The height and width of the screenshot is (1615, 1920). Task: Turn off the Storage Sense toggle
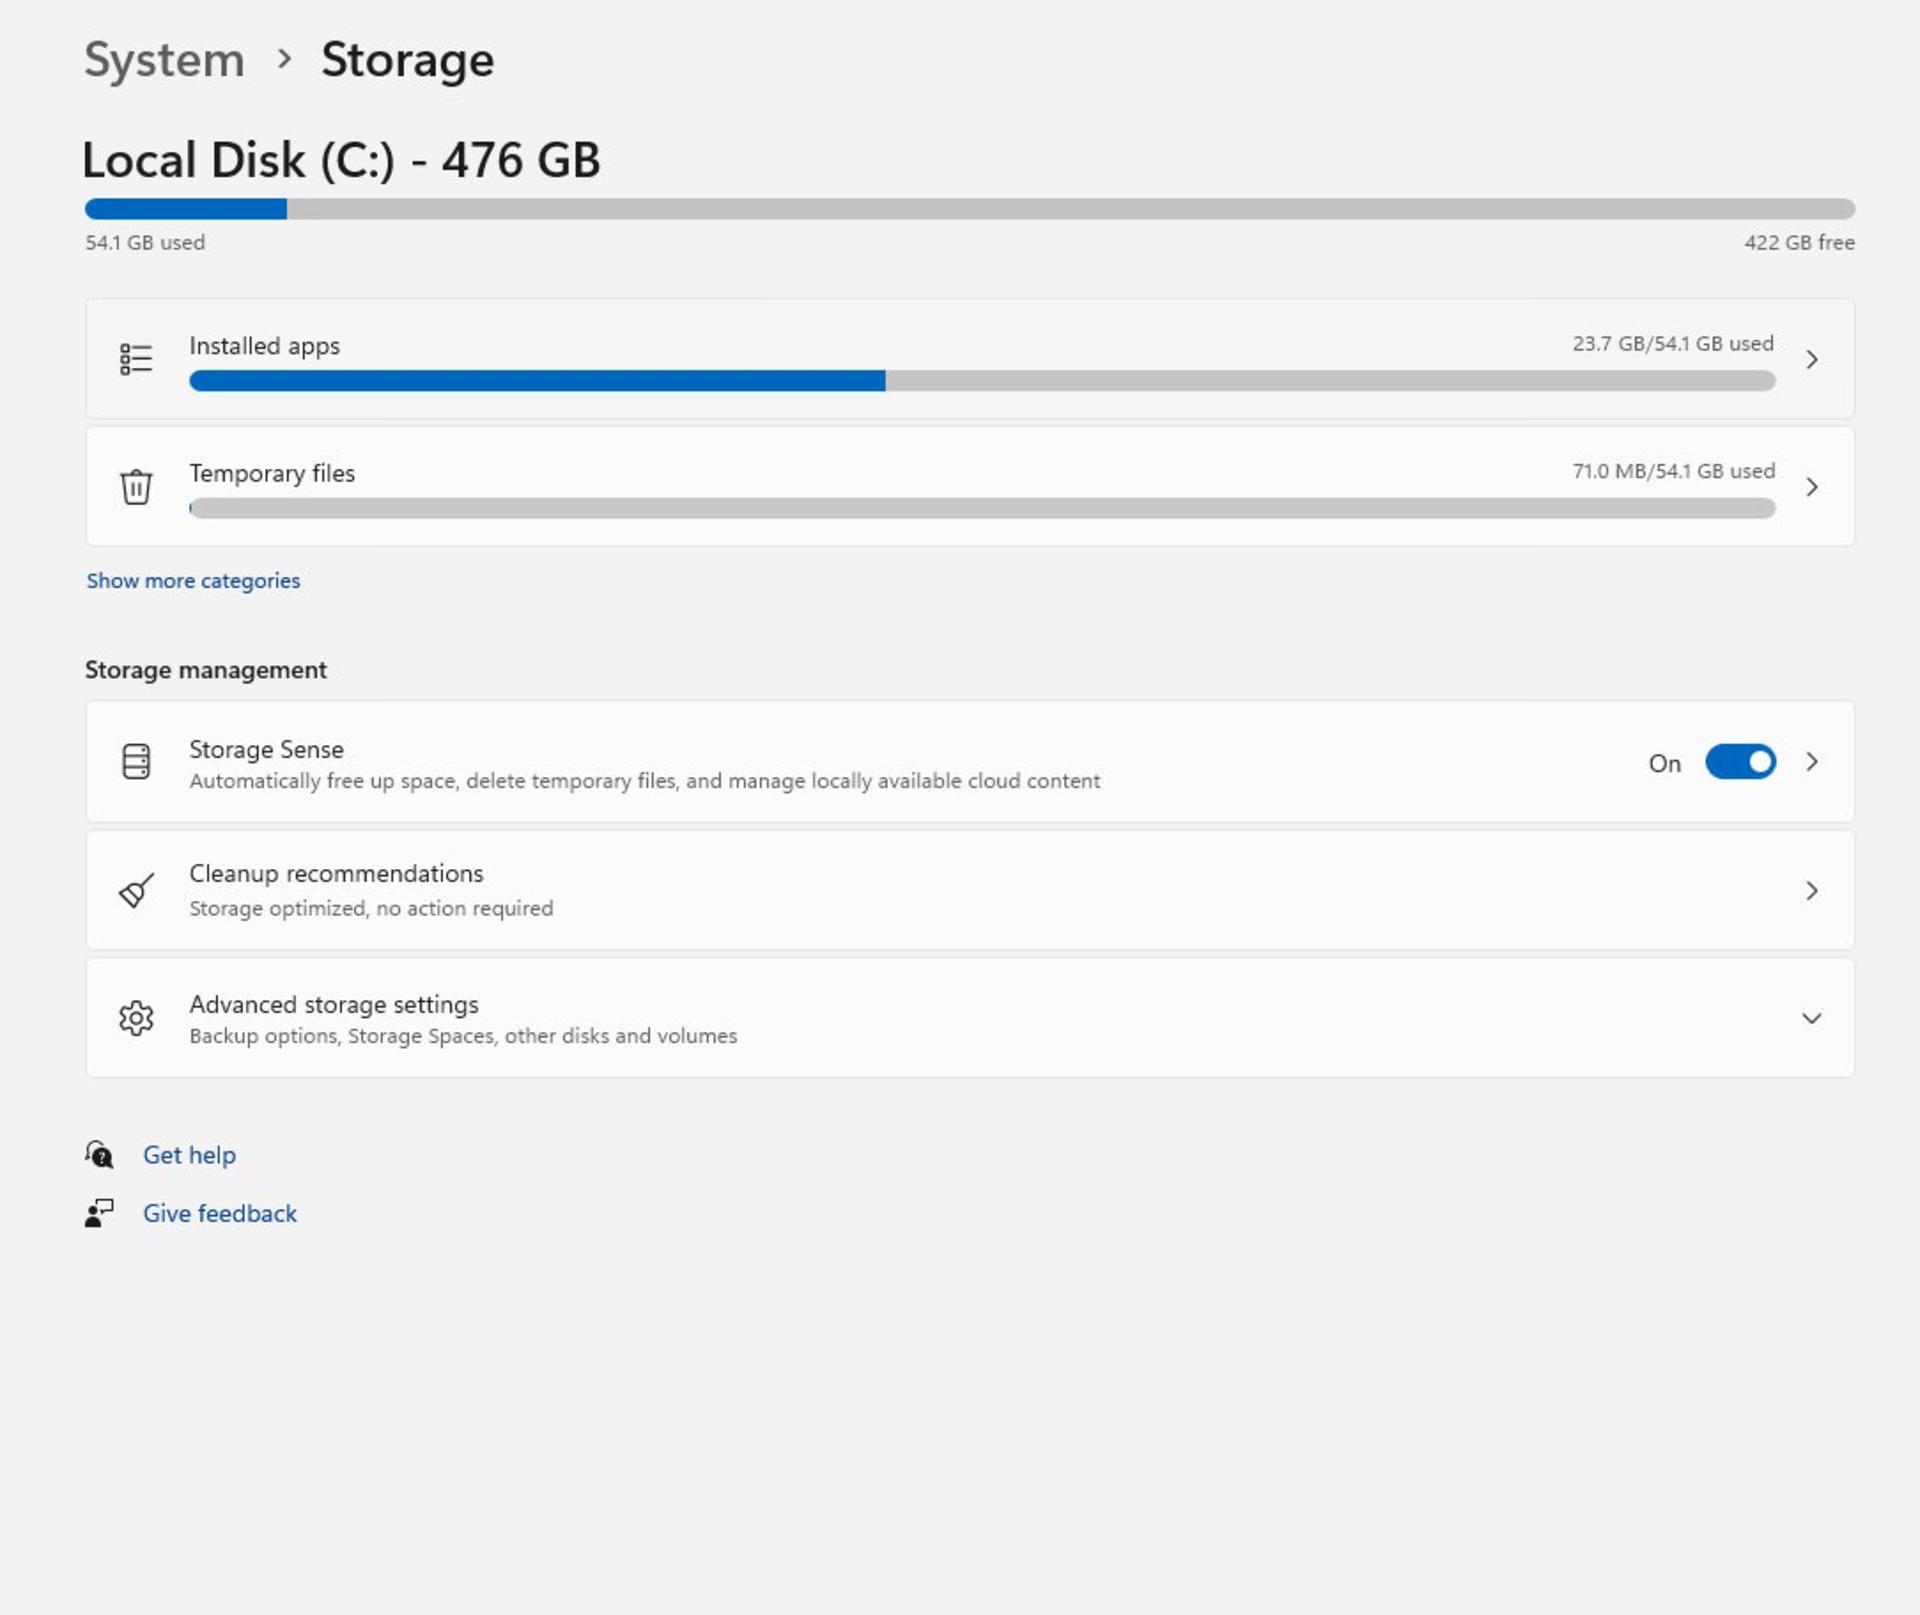pos(1740,762)
